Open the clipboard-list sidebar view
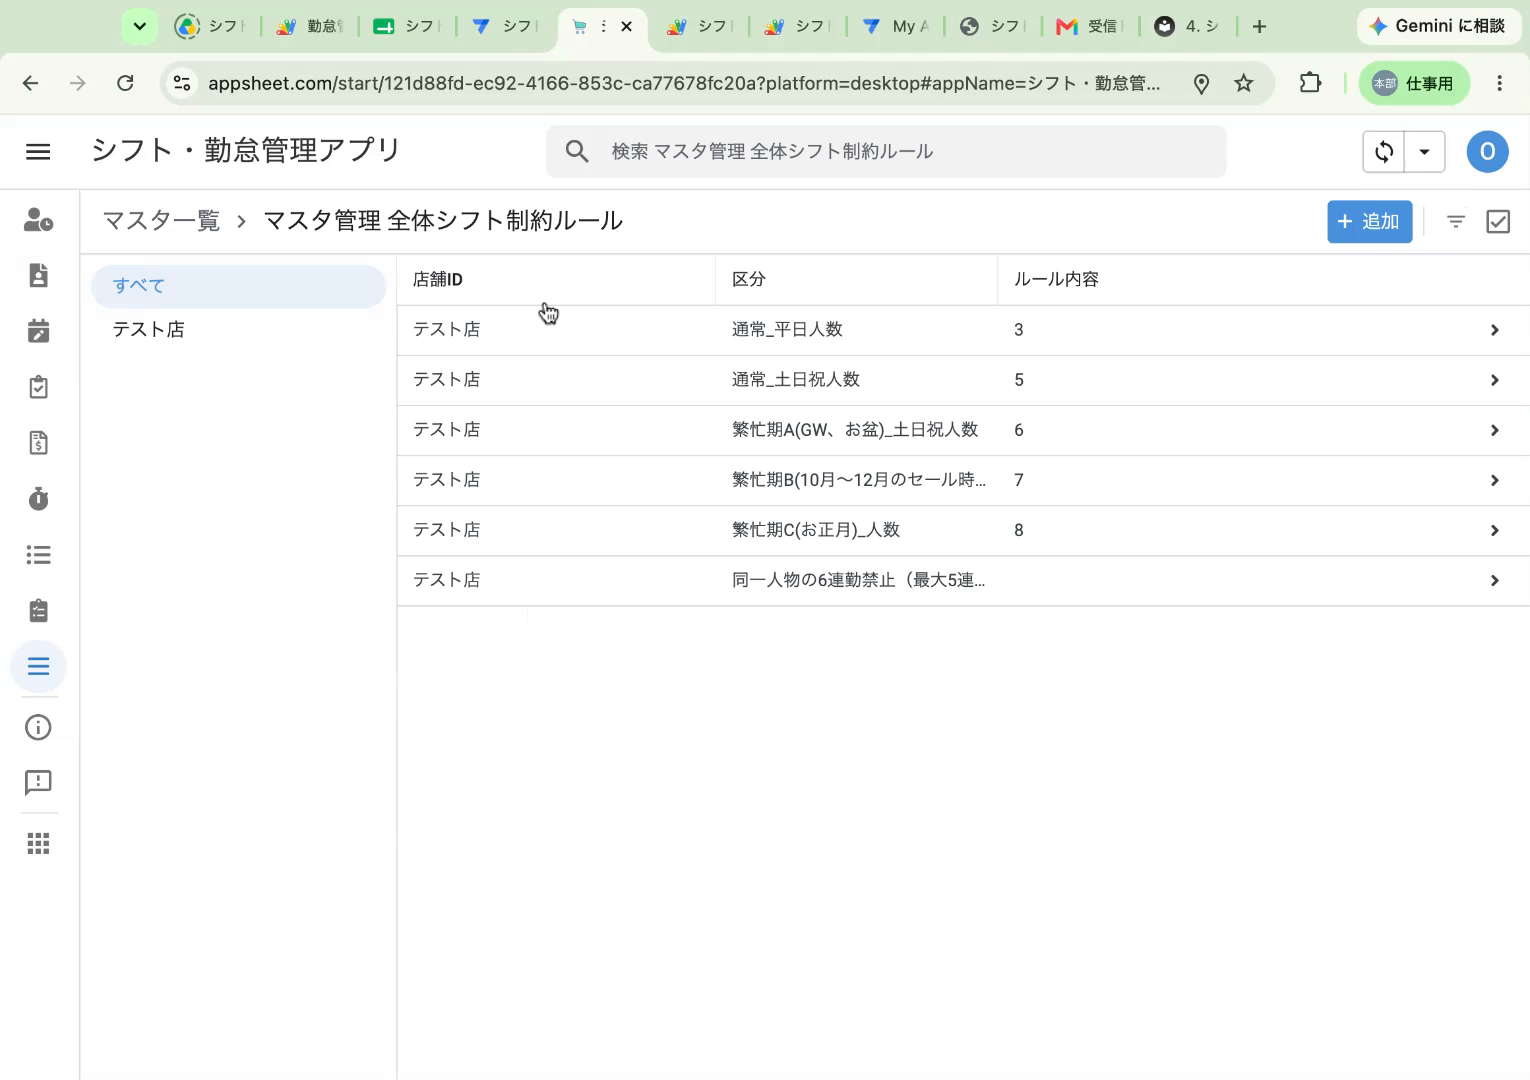This screenshot has width=1530, height=1080. (x=38, y=610)
